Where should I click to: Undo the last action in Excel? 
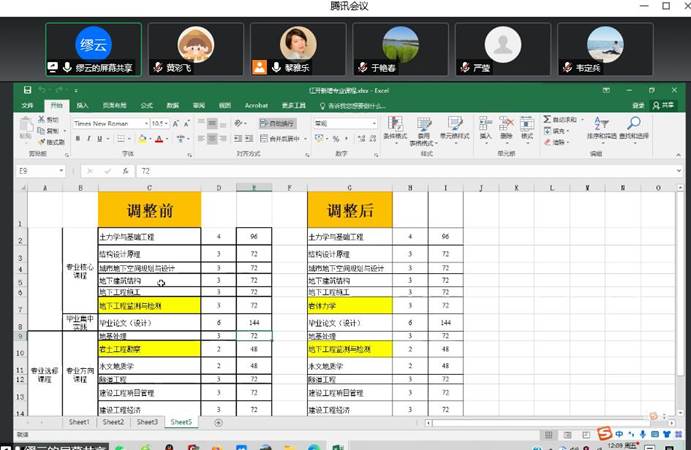tap(42, 90)
